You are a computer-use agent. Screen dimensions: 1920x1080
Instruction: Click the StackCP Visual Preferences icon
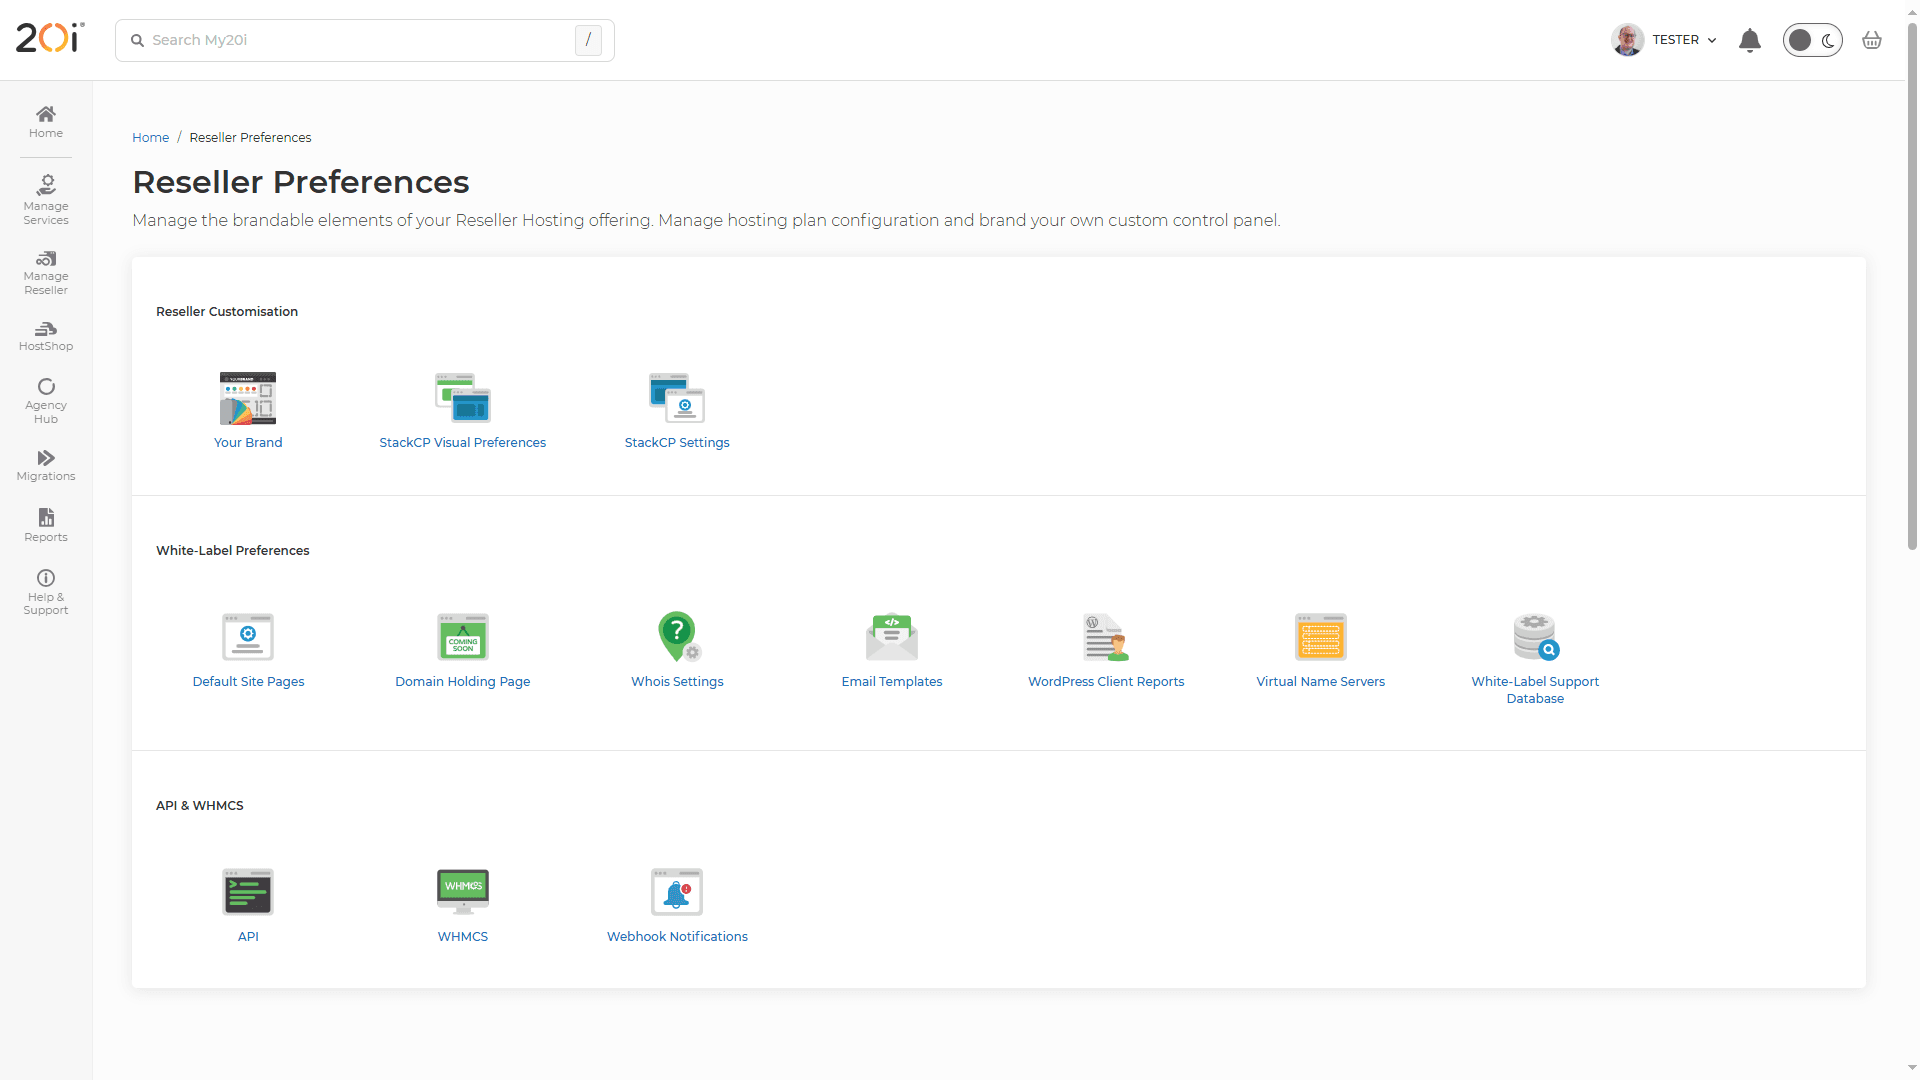(463, 398)
